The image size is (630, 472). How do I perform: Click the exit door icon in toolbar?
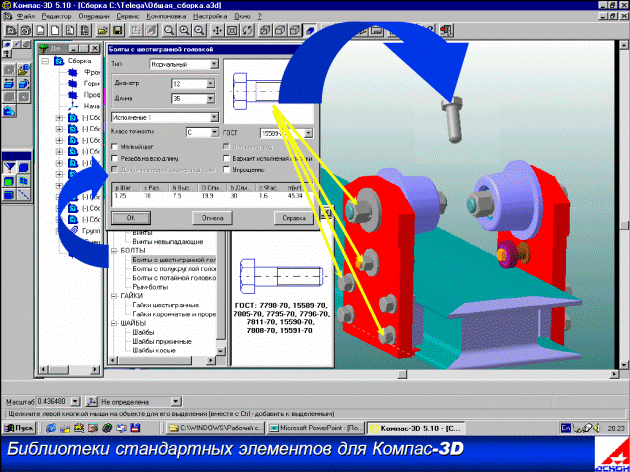point(446,30)
